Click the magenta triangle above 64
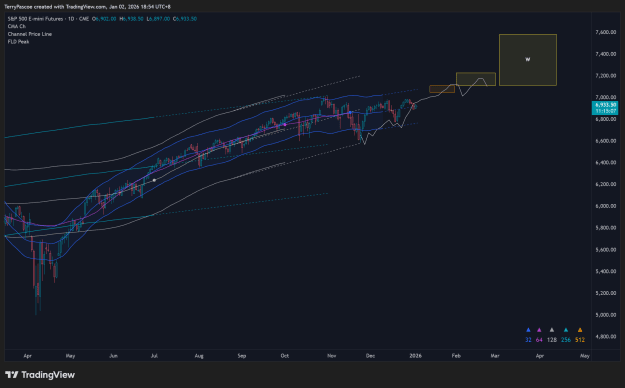The width and height of the screenshot is (625, 388). pos(539,330)
